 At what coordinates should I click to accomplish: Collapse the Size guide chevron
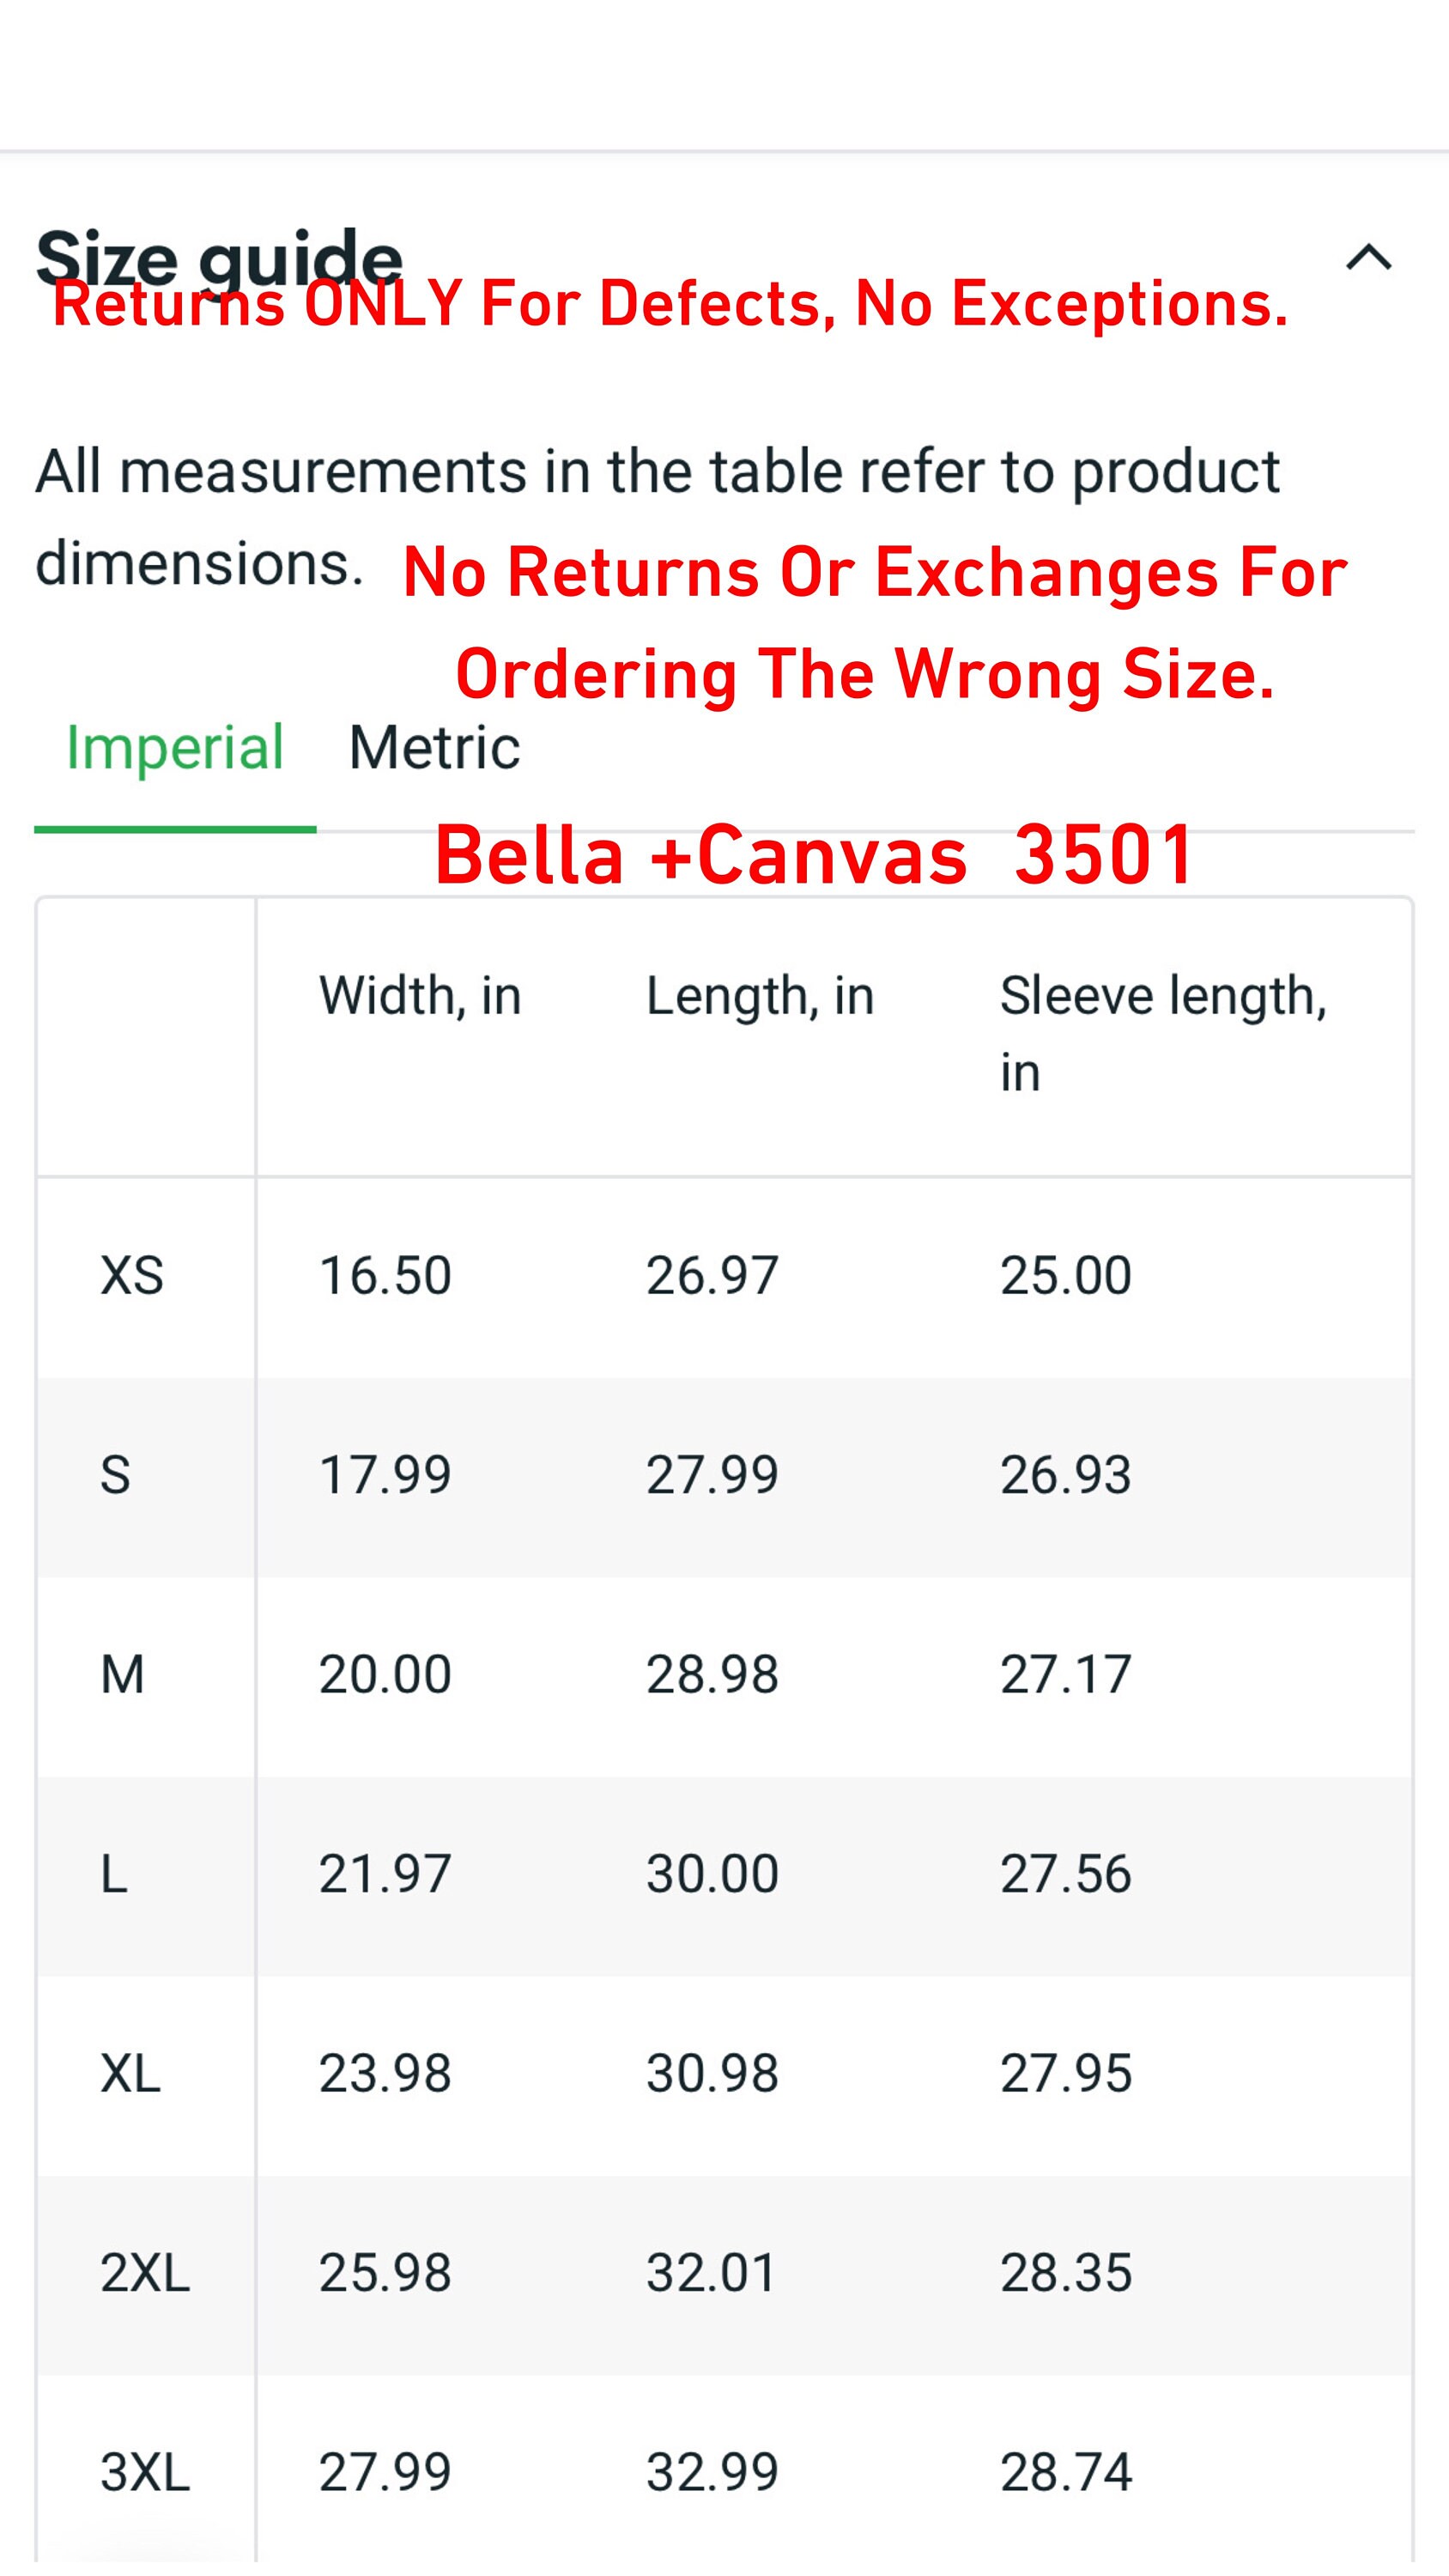coord(1368,258)
